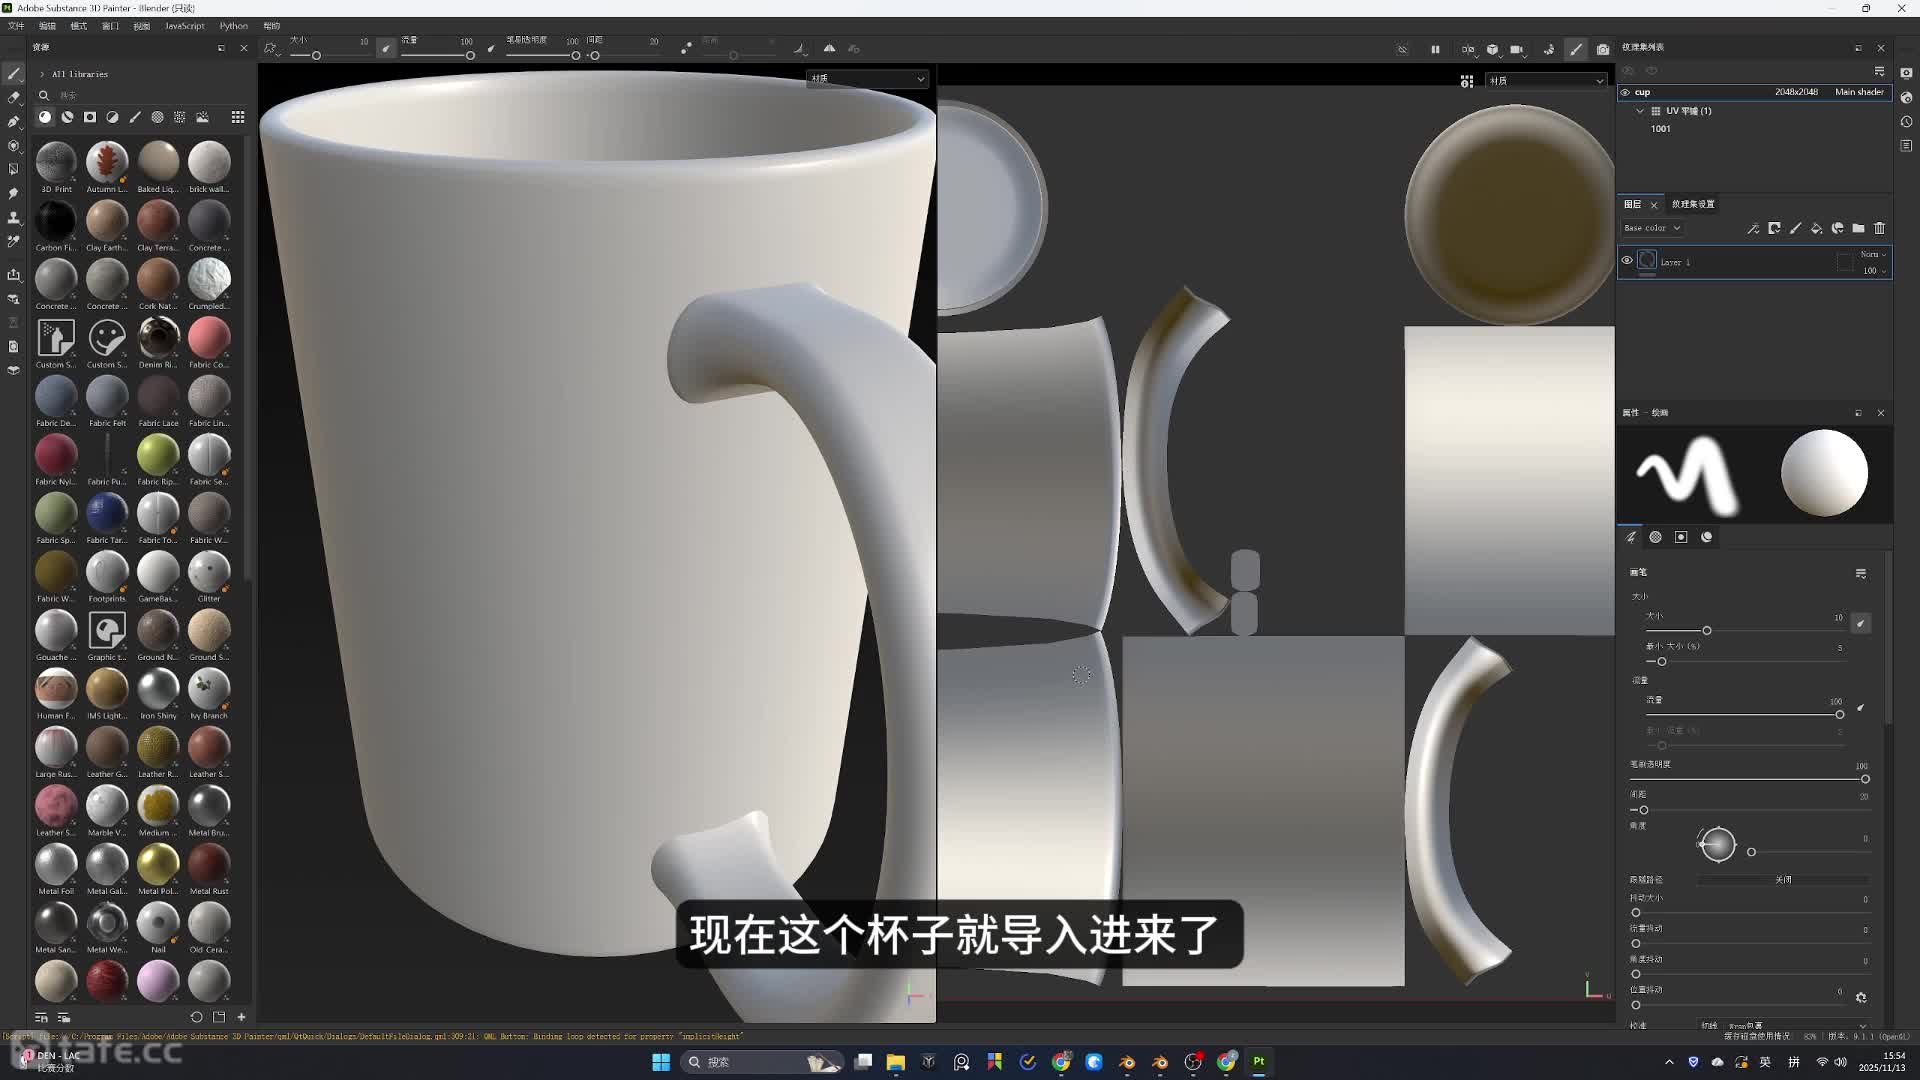The image size is (1920, 1080).
Task: Switch to the 纹理集设置 tab
Action: click(x=1693, y=204)
